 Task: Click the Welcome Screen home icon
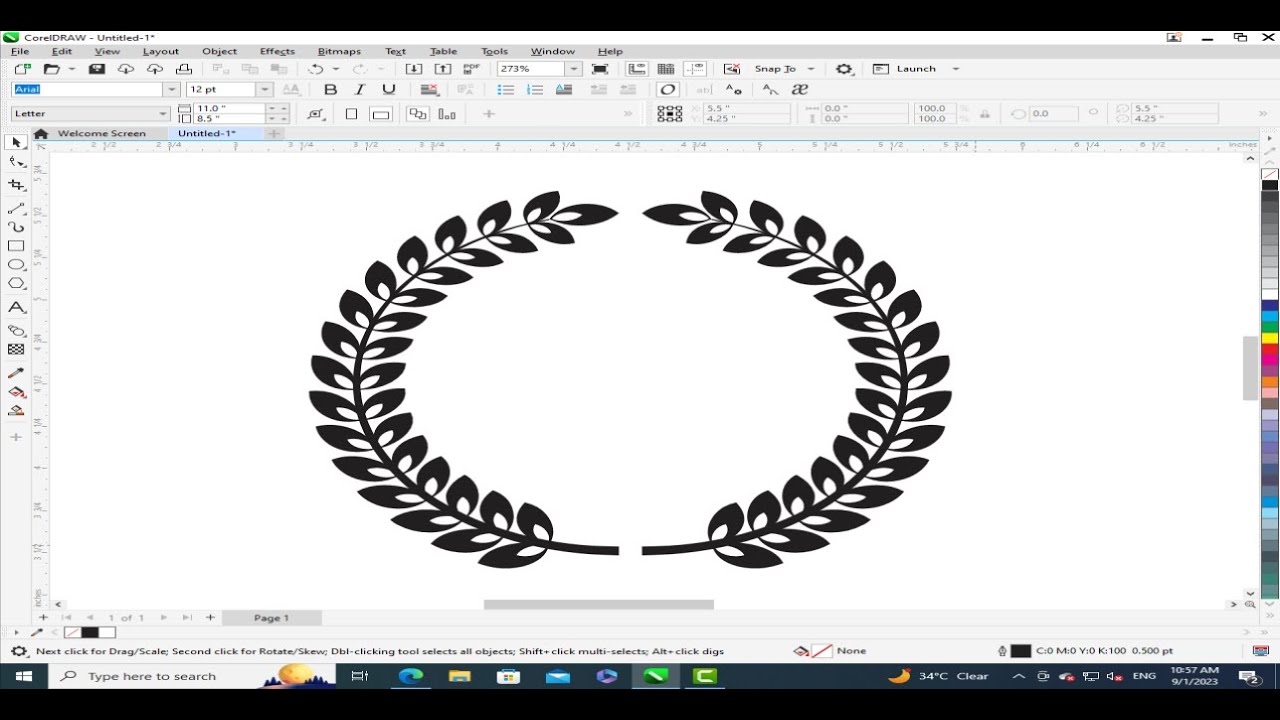click(x=41, y=134)
